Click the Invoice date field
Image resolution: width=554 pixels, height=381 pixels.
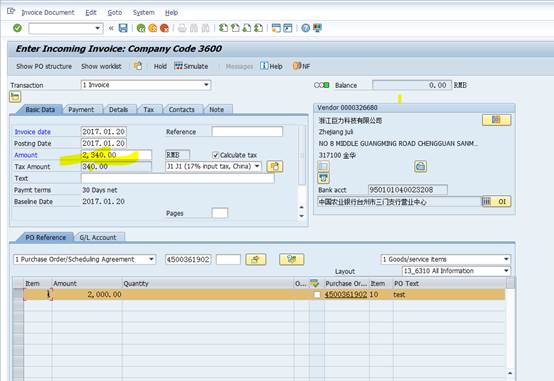tap(104, 132)
